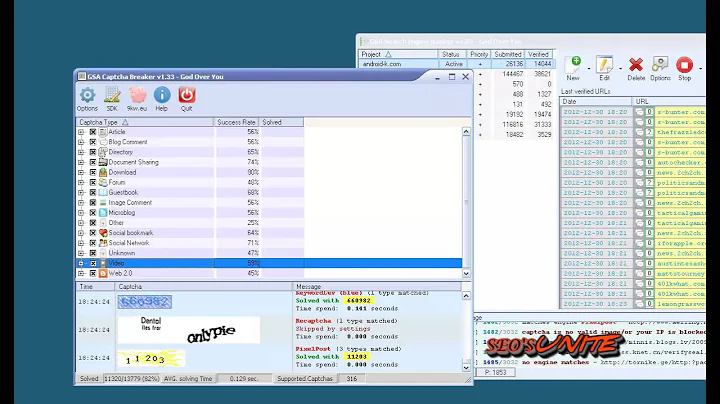Click the Message column header
This screenshot has width=720, height=404.
(x=377, y=286)
